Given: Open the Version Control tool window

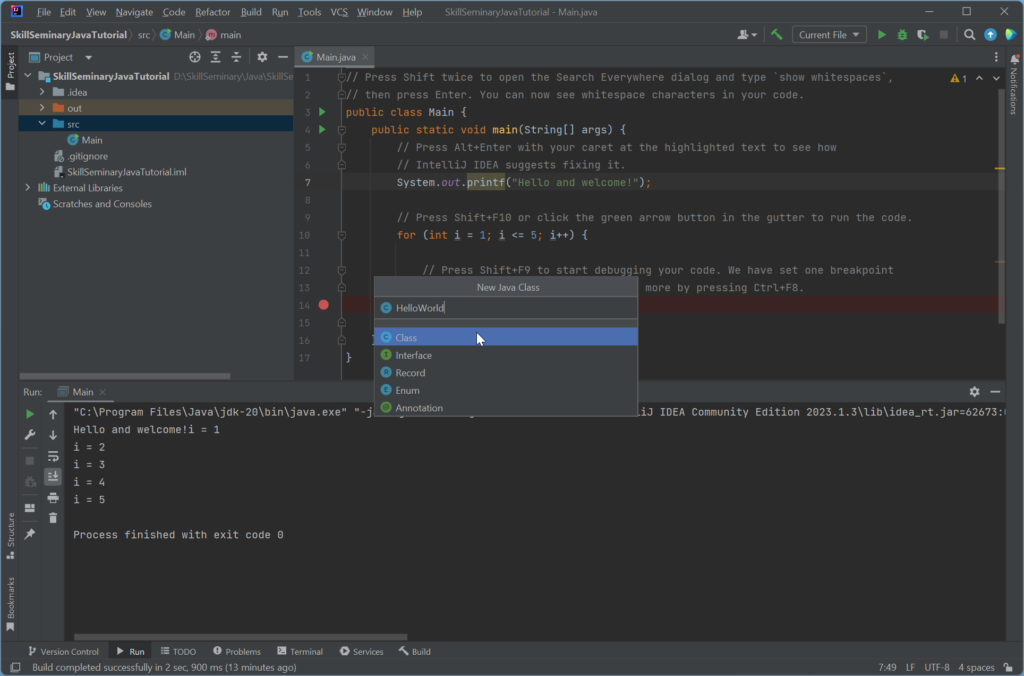Looking at the screenshot, I should pos(63,651).
